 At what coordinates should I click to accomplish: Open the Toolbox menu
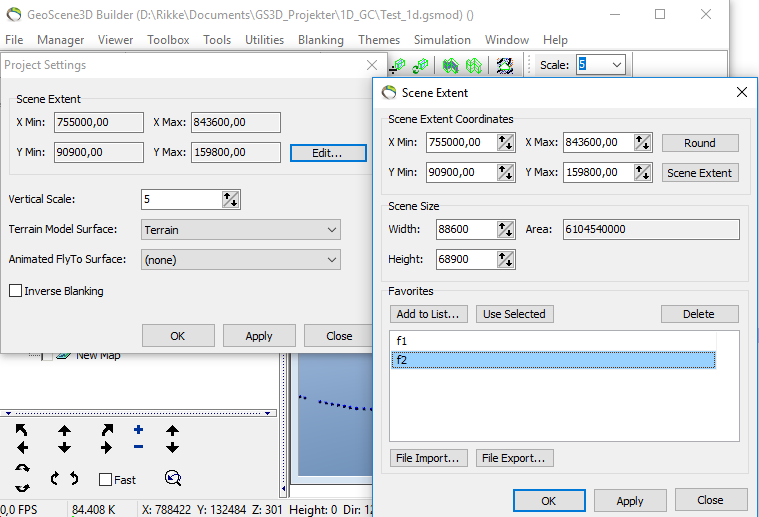(x=168, y=40)
